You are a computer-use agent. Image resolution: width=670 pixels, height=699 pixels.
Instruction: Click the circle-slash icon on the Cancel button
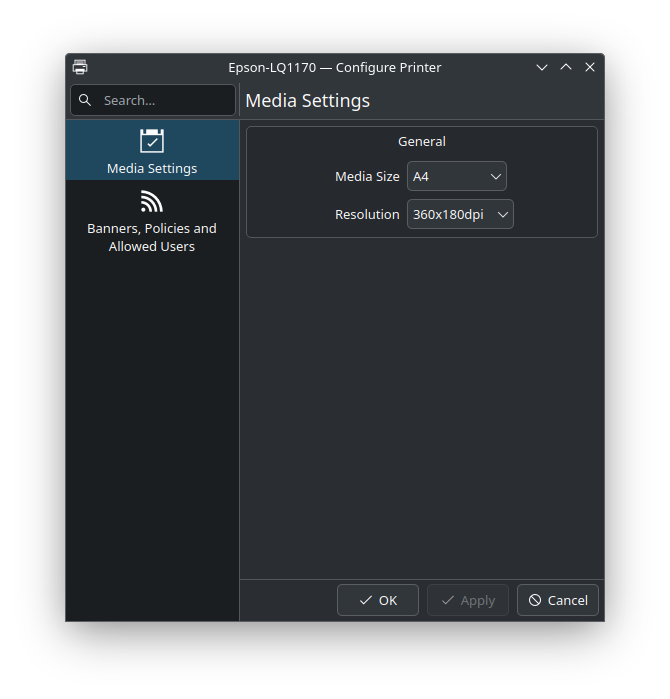[535, 600]
